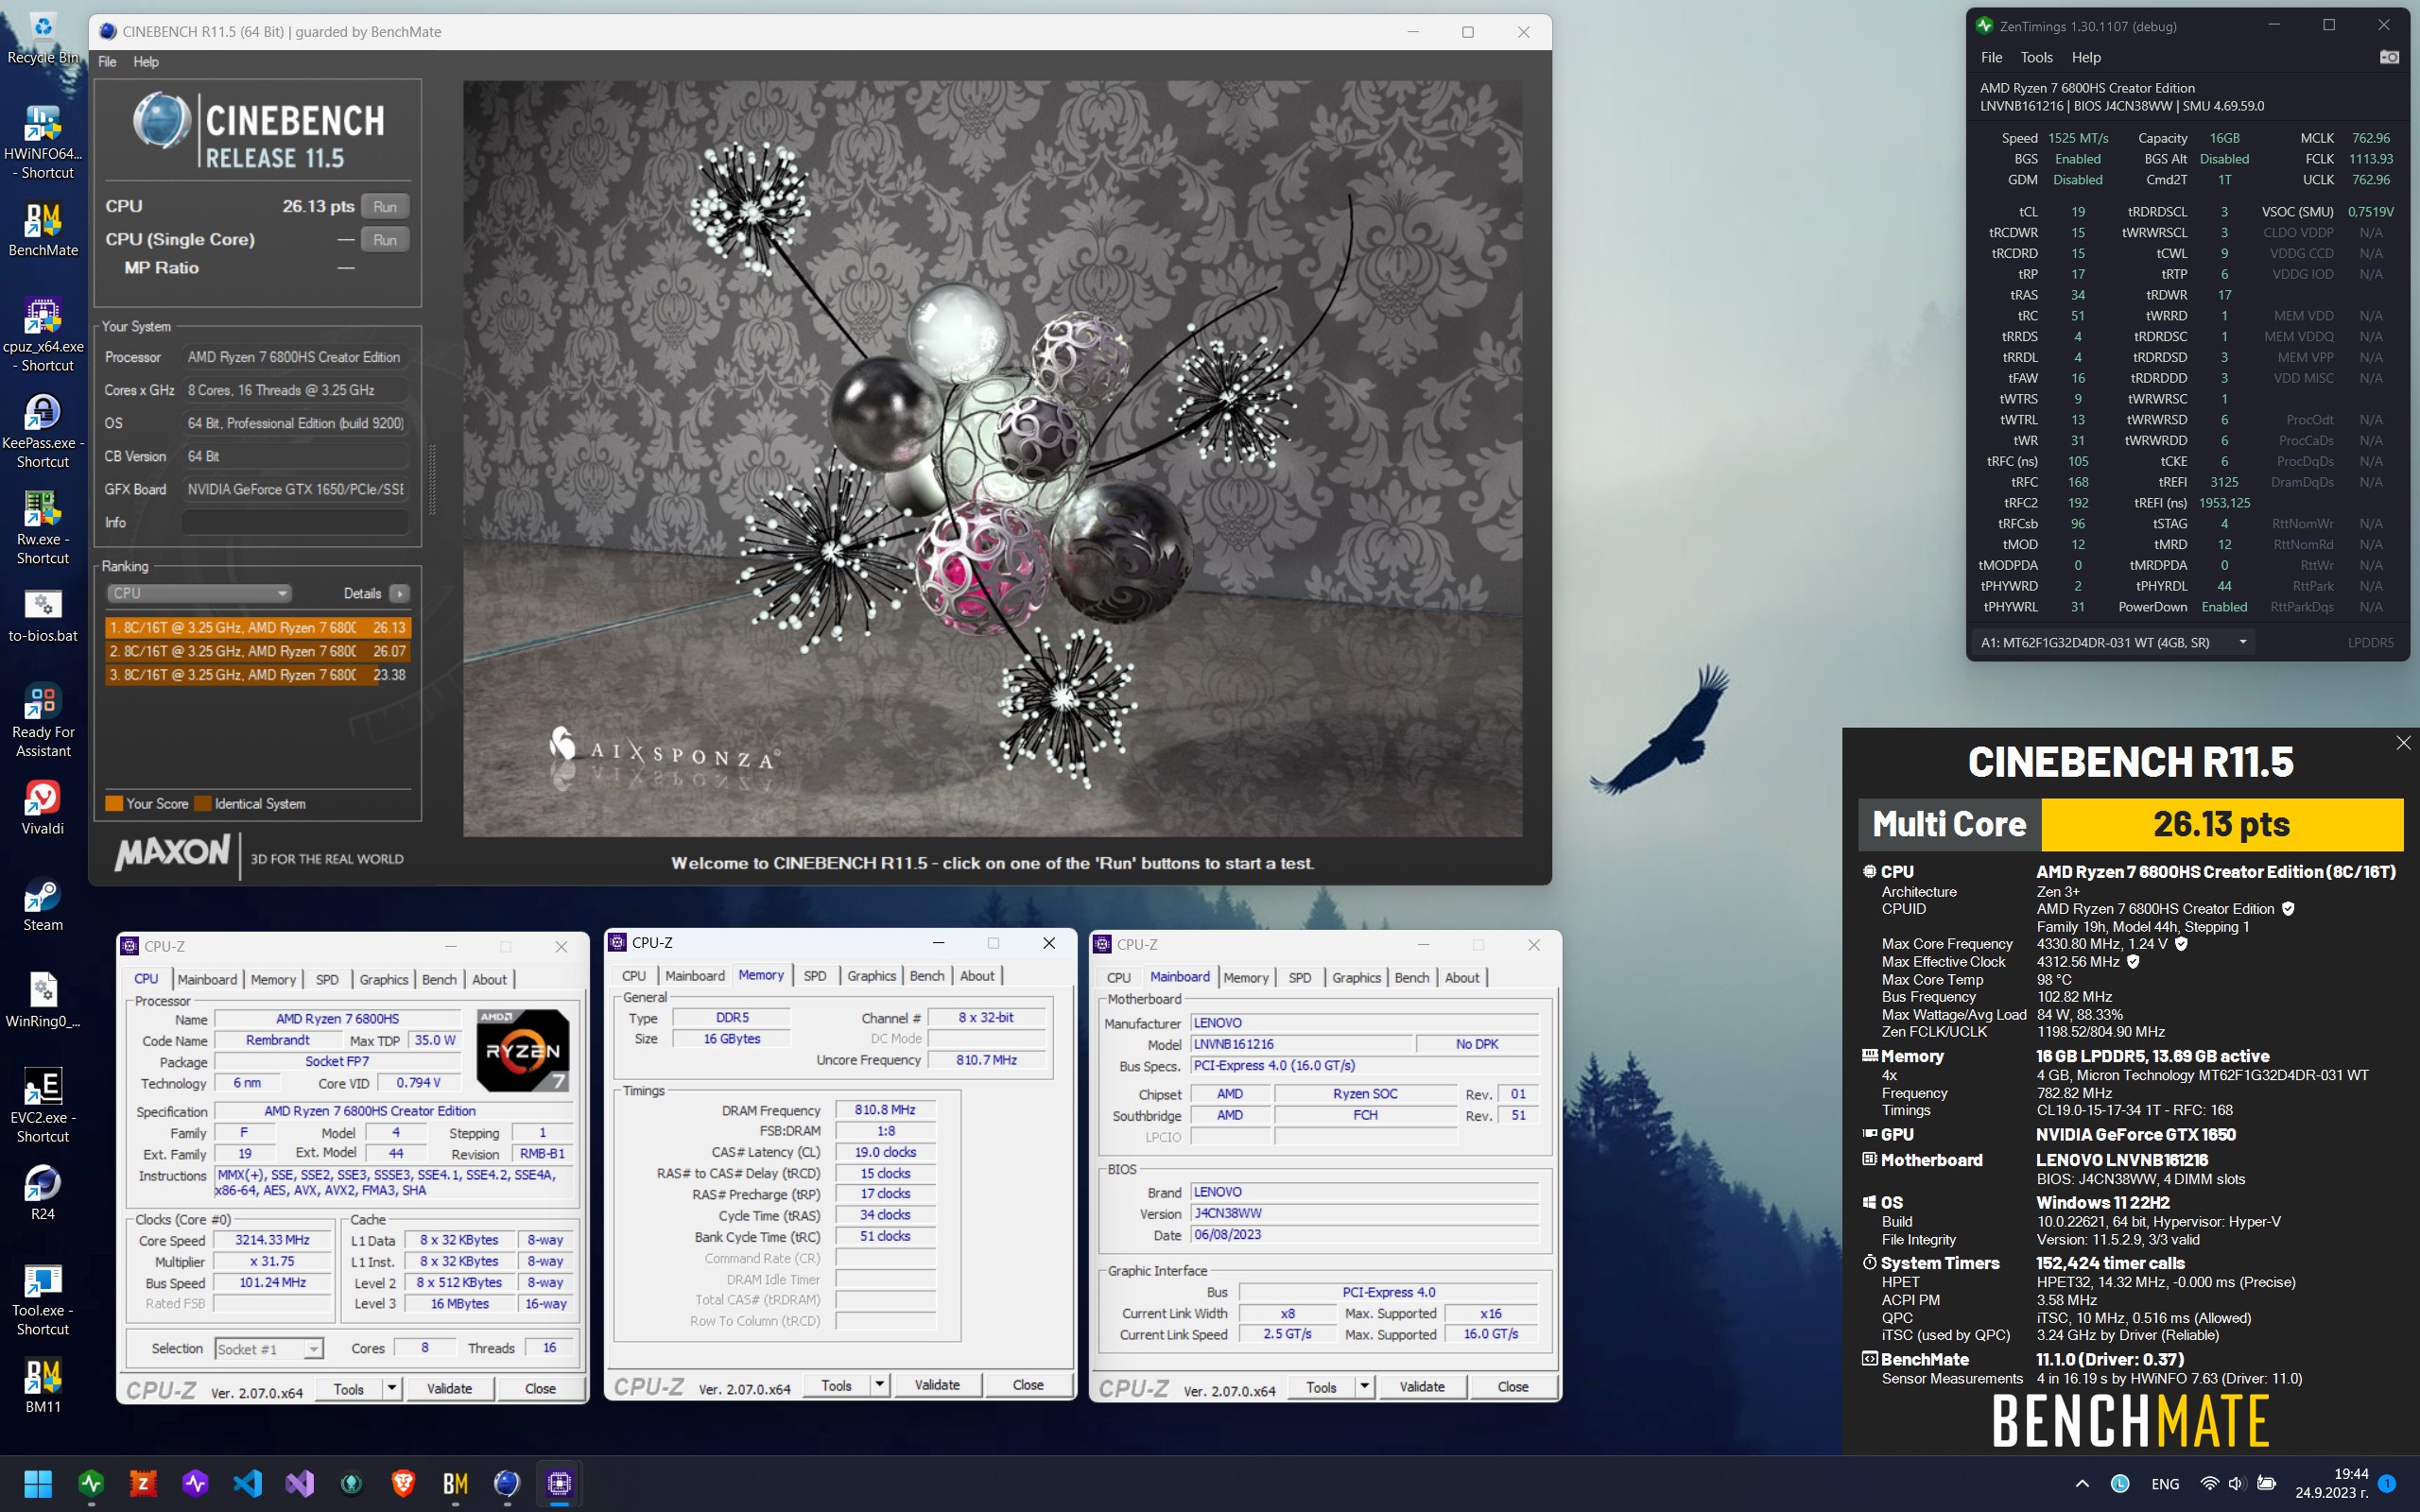
Task: Open Tools dropdown arrow in left CPU-Z window
Action: click(392, 1388)
